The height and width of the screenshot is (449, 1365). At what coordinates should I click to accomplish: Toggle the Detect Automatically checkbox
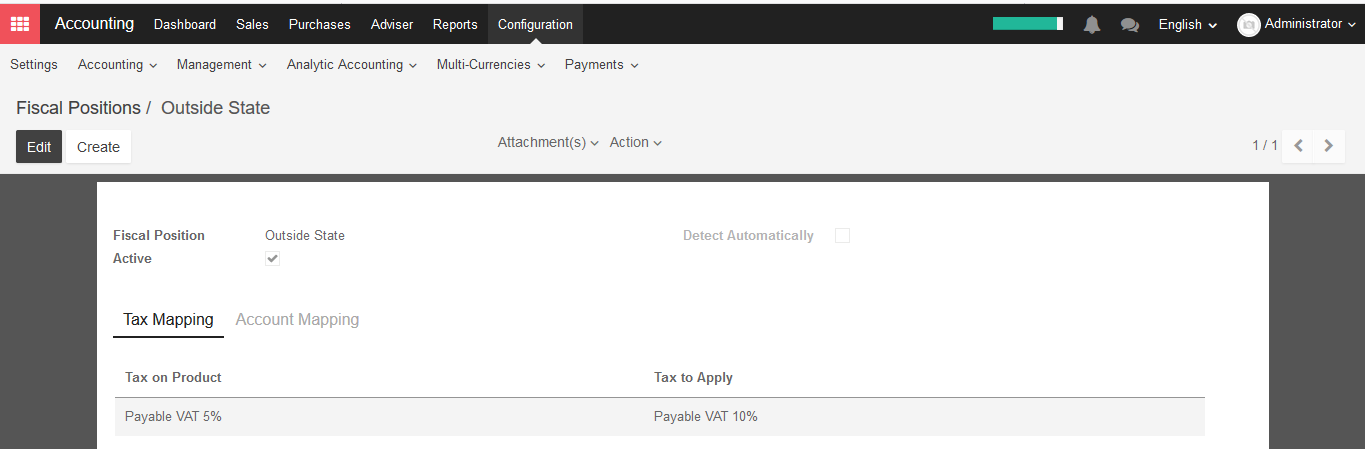[842, 235]
